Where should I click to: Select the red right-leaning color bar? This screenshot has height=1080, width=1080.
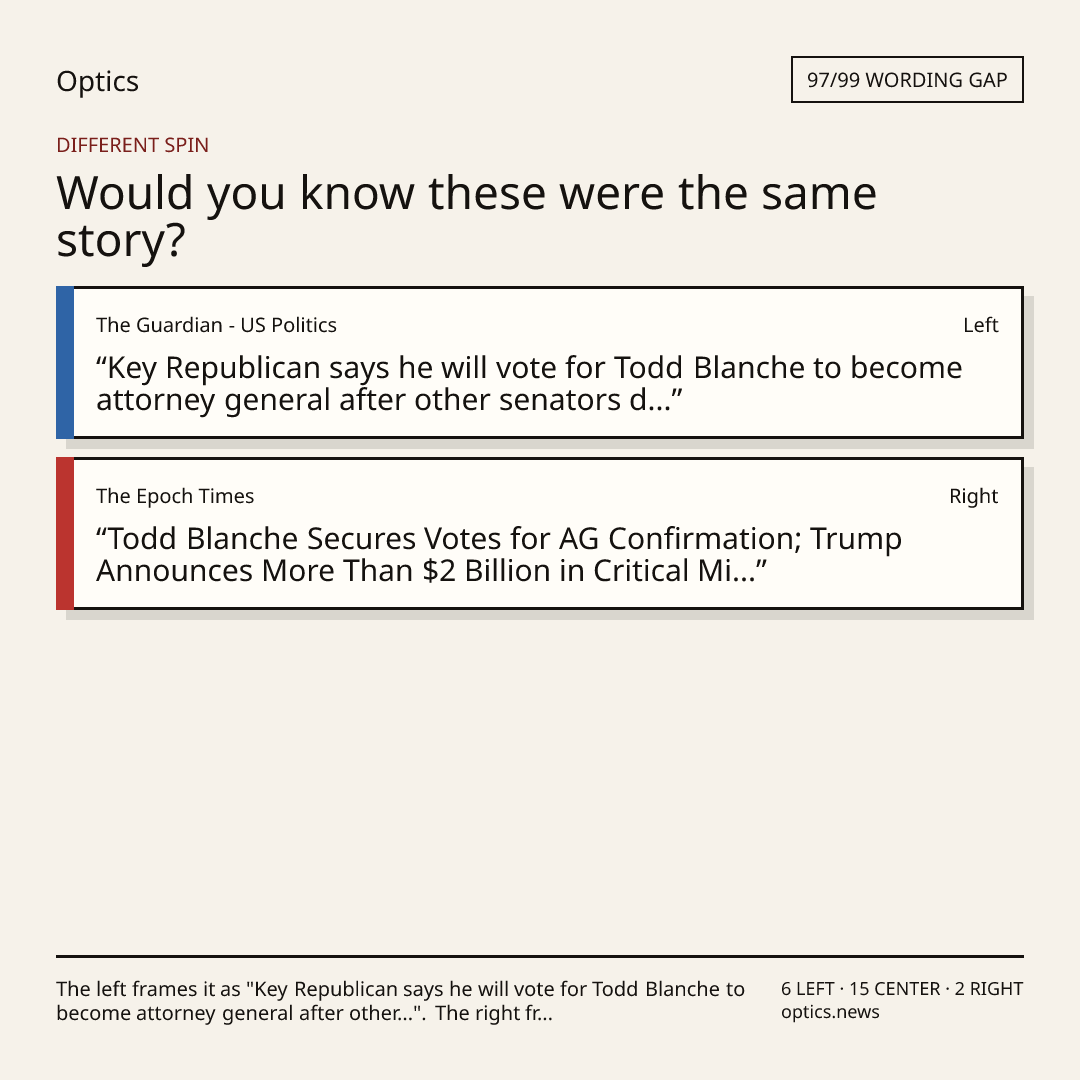click(x=65, y=533)
